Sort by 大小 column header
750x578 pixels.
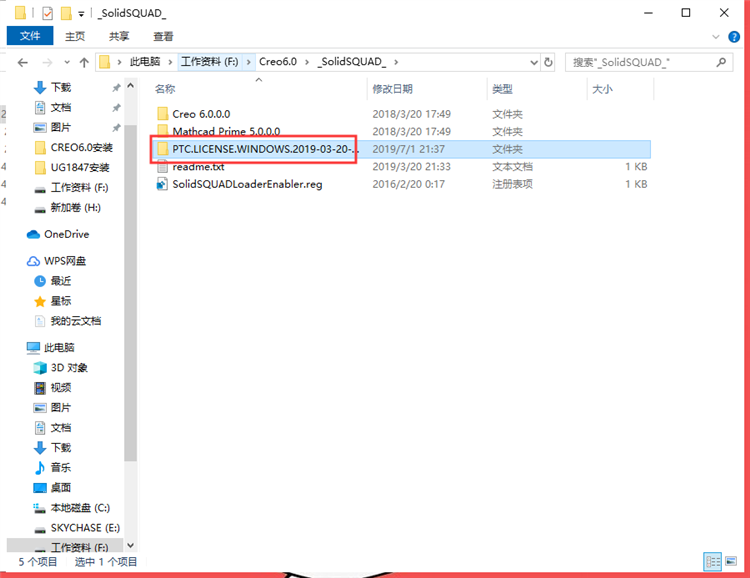(x=602, y=89)
